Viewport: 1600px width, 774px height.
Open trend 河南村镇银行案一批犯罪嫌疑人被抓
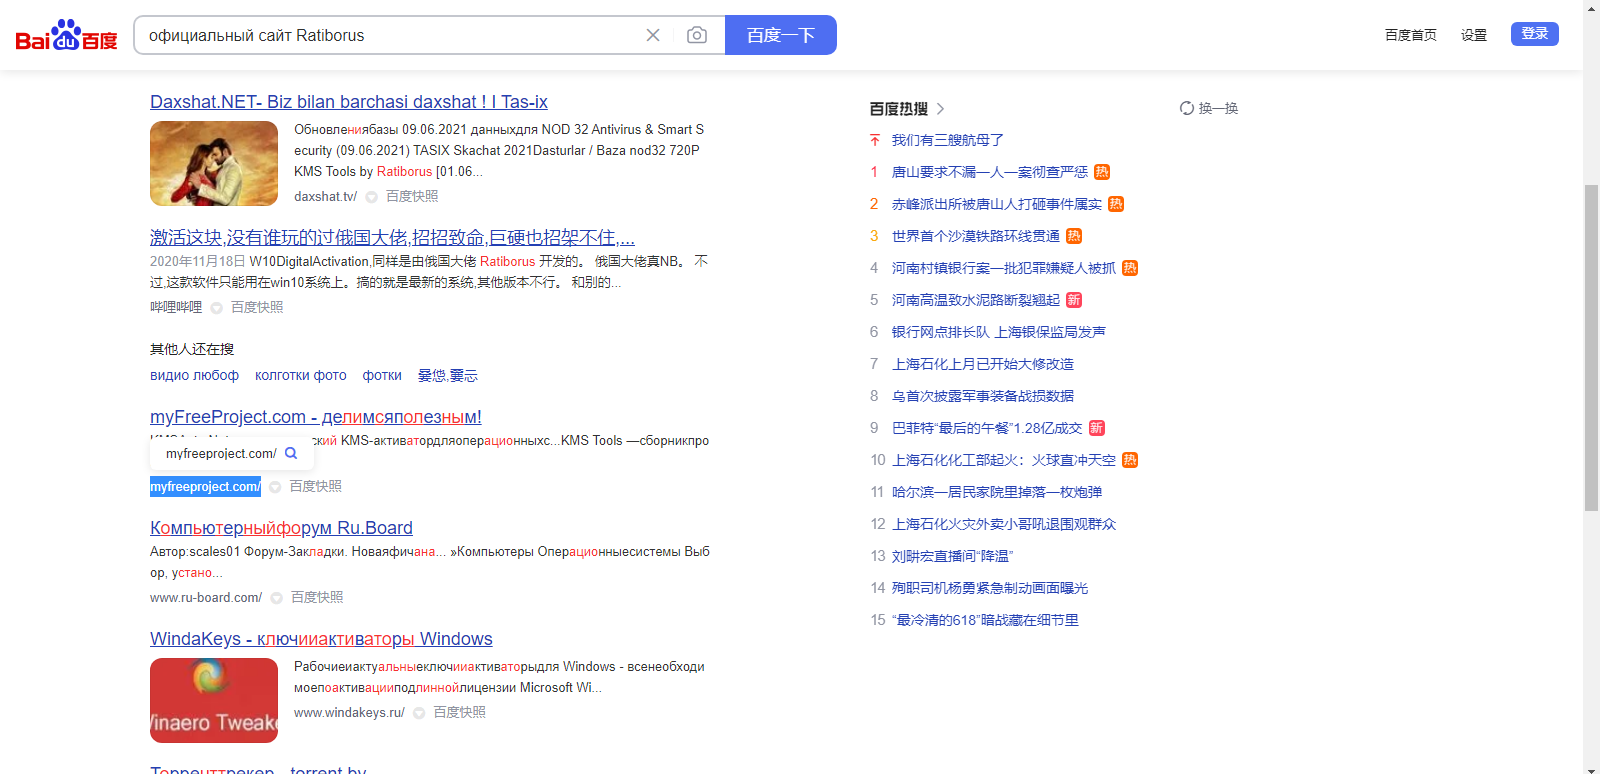[x=1004, y=268]
